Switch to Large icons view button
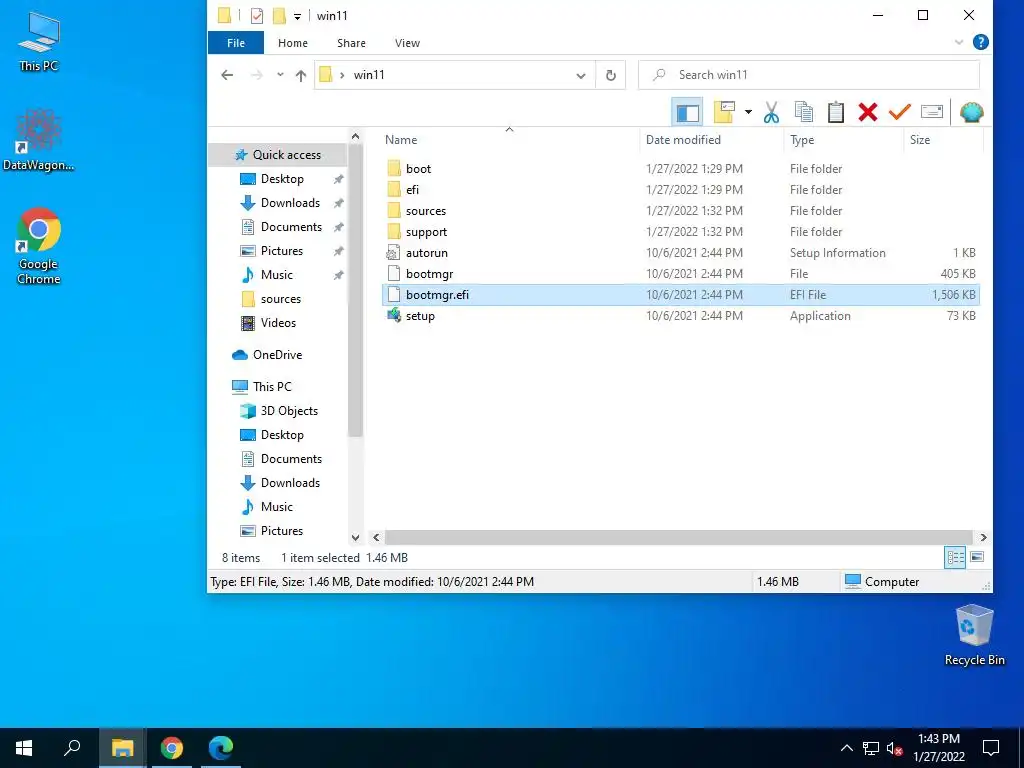 [x=978, y=557]
